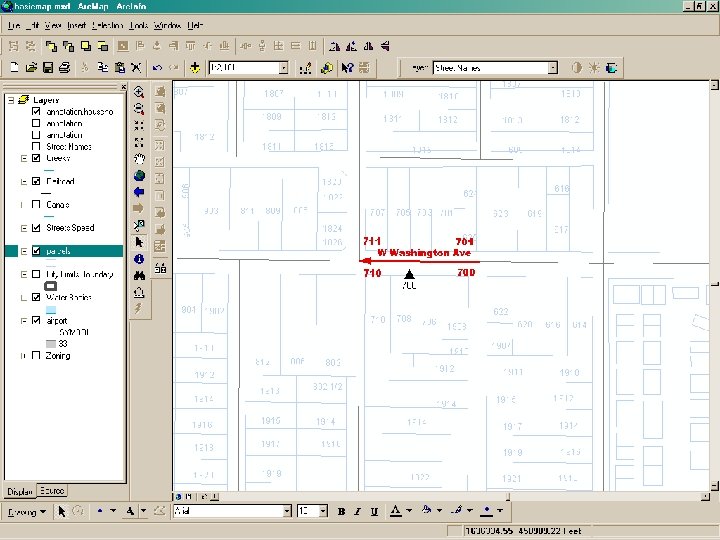The width and height of the screenshot is (720, 540).
Task: Select the Zoom In tool
Action: pos(139,92)
